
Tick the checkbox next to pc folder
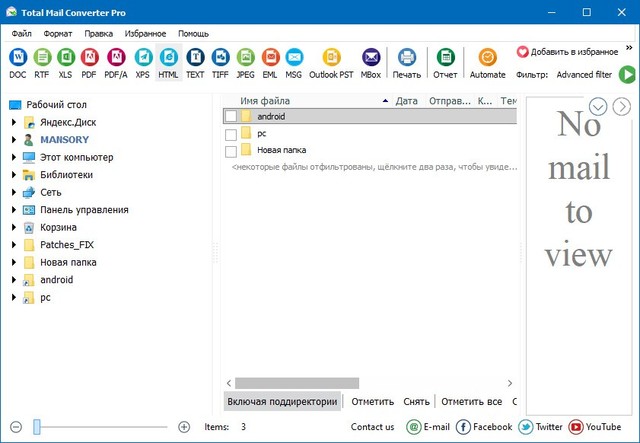(231, 134)
